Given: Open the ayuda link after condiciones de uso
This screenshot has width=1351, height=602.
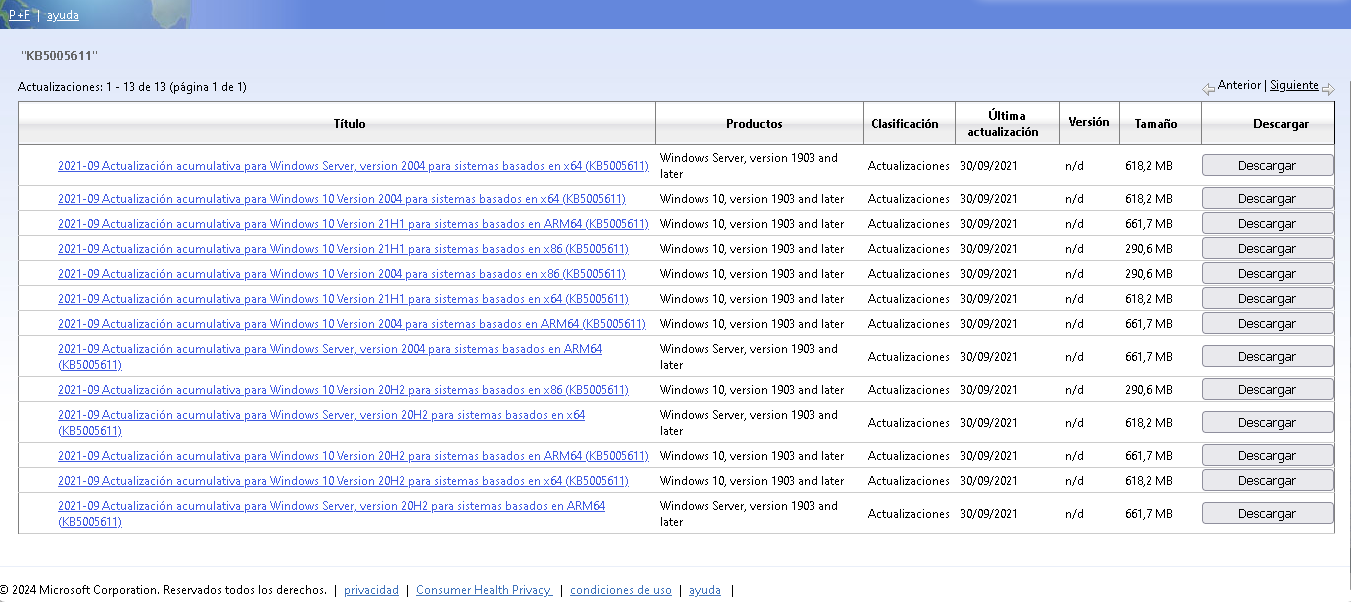Looking at the screenshot, I should [x=705, y=590].
